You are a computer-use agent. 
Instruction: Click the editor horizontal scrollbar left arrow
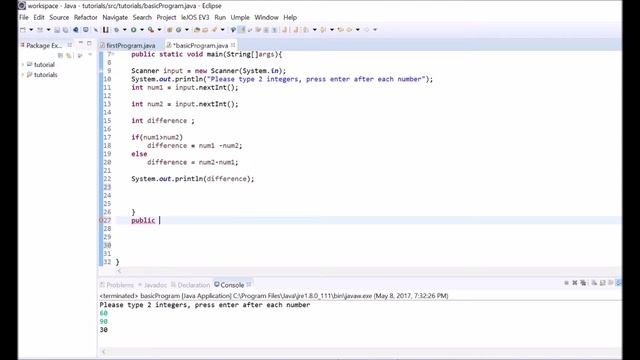[x=119, y=271]
